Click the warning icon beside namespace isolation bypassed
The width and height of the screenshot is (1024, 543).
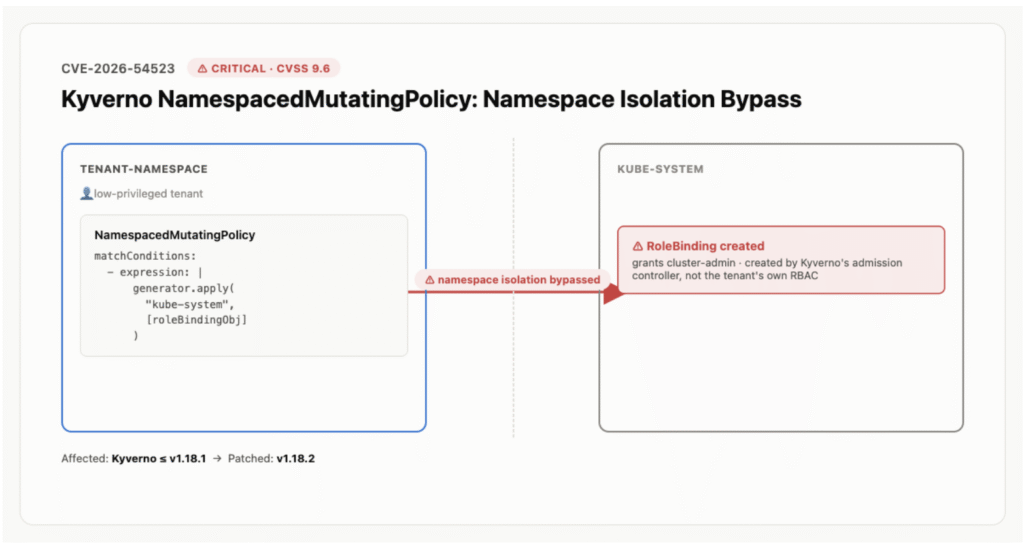(x=430, y=280)
